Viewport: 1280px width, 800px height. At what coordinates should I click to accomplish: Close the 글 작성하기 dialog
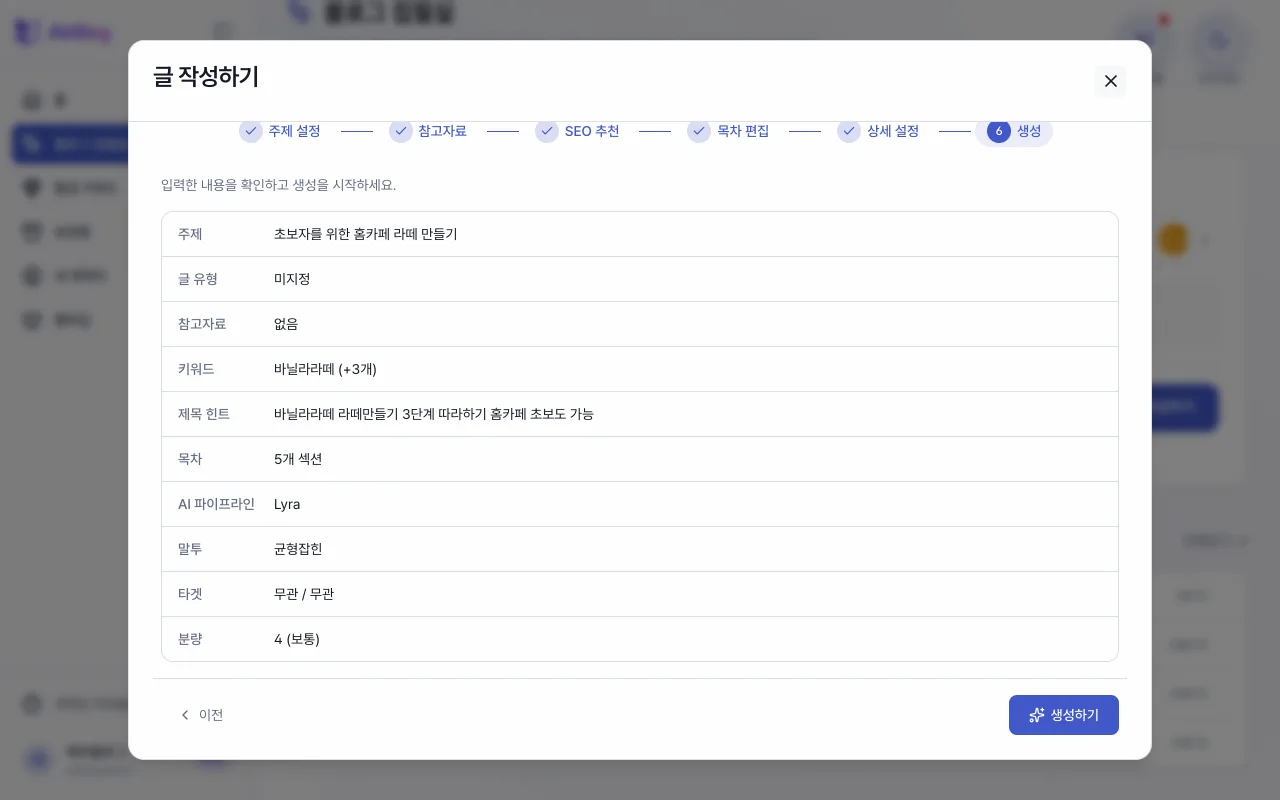pyautogui.click(x=1110, y=81)
